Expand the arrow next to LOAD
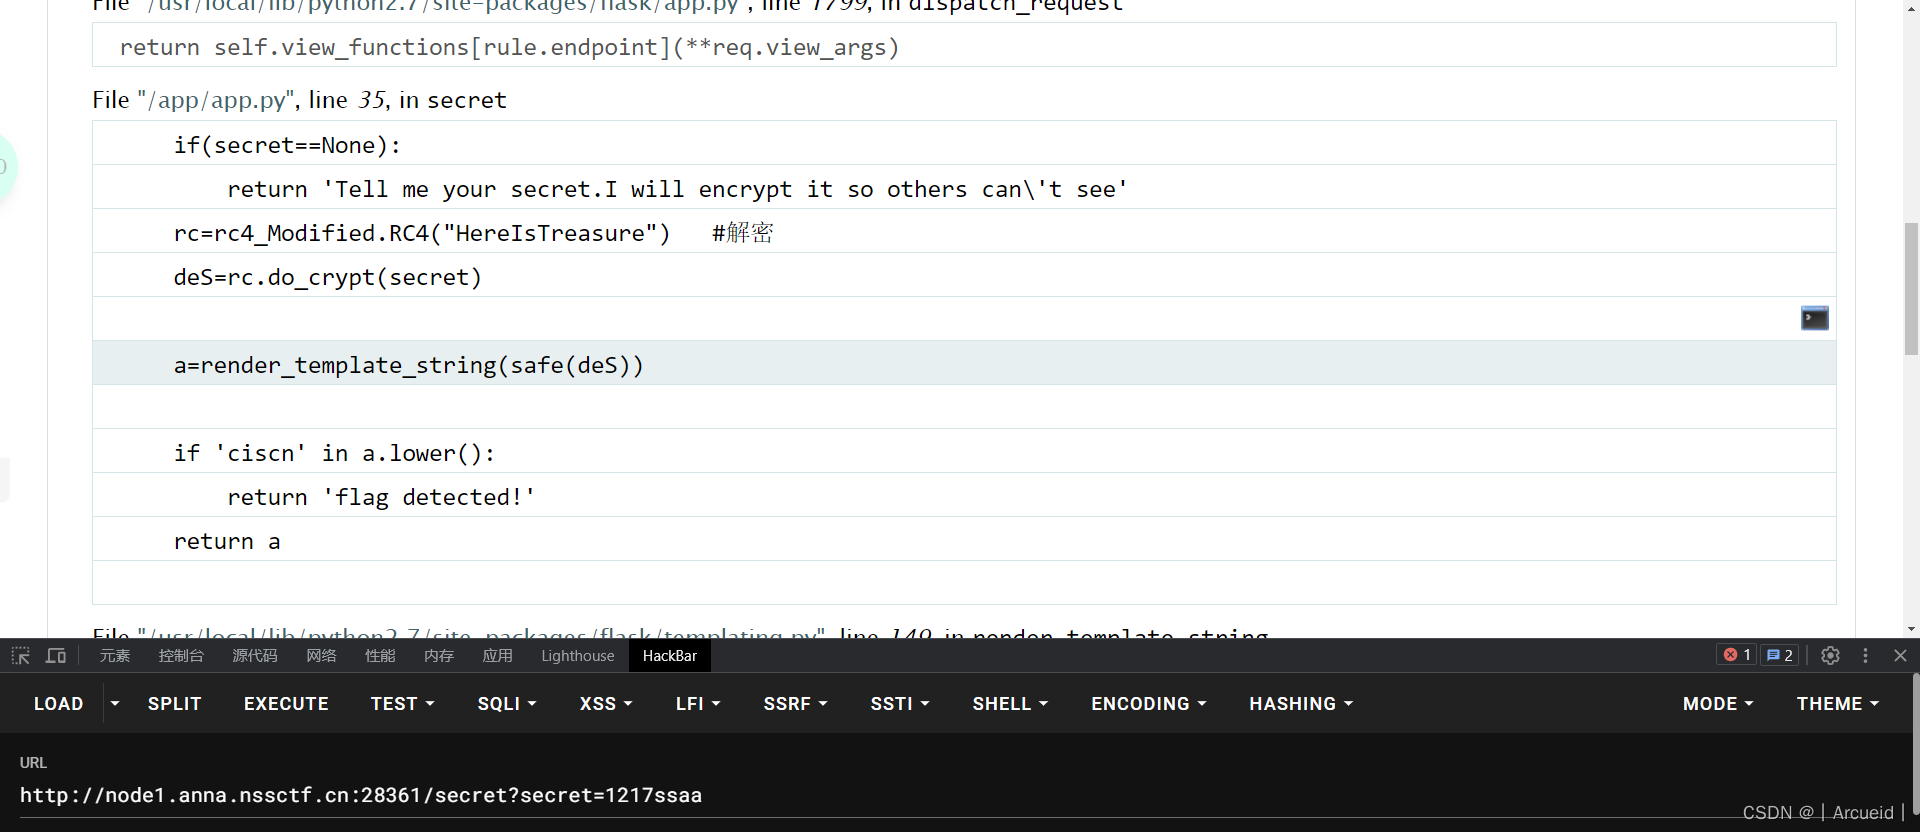The width and height of the screenshot is (1920, 832). [x=115, y=704]
